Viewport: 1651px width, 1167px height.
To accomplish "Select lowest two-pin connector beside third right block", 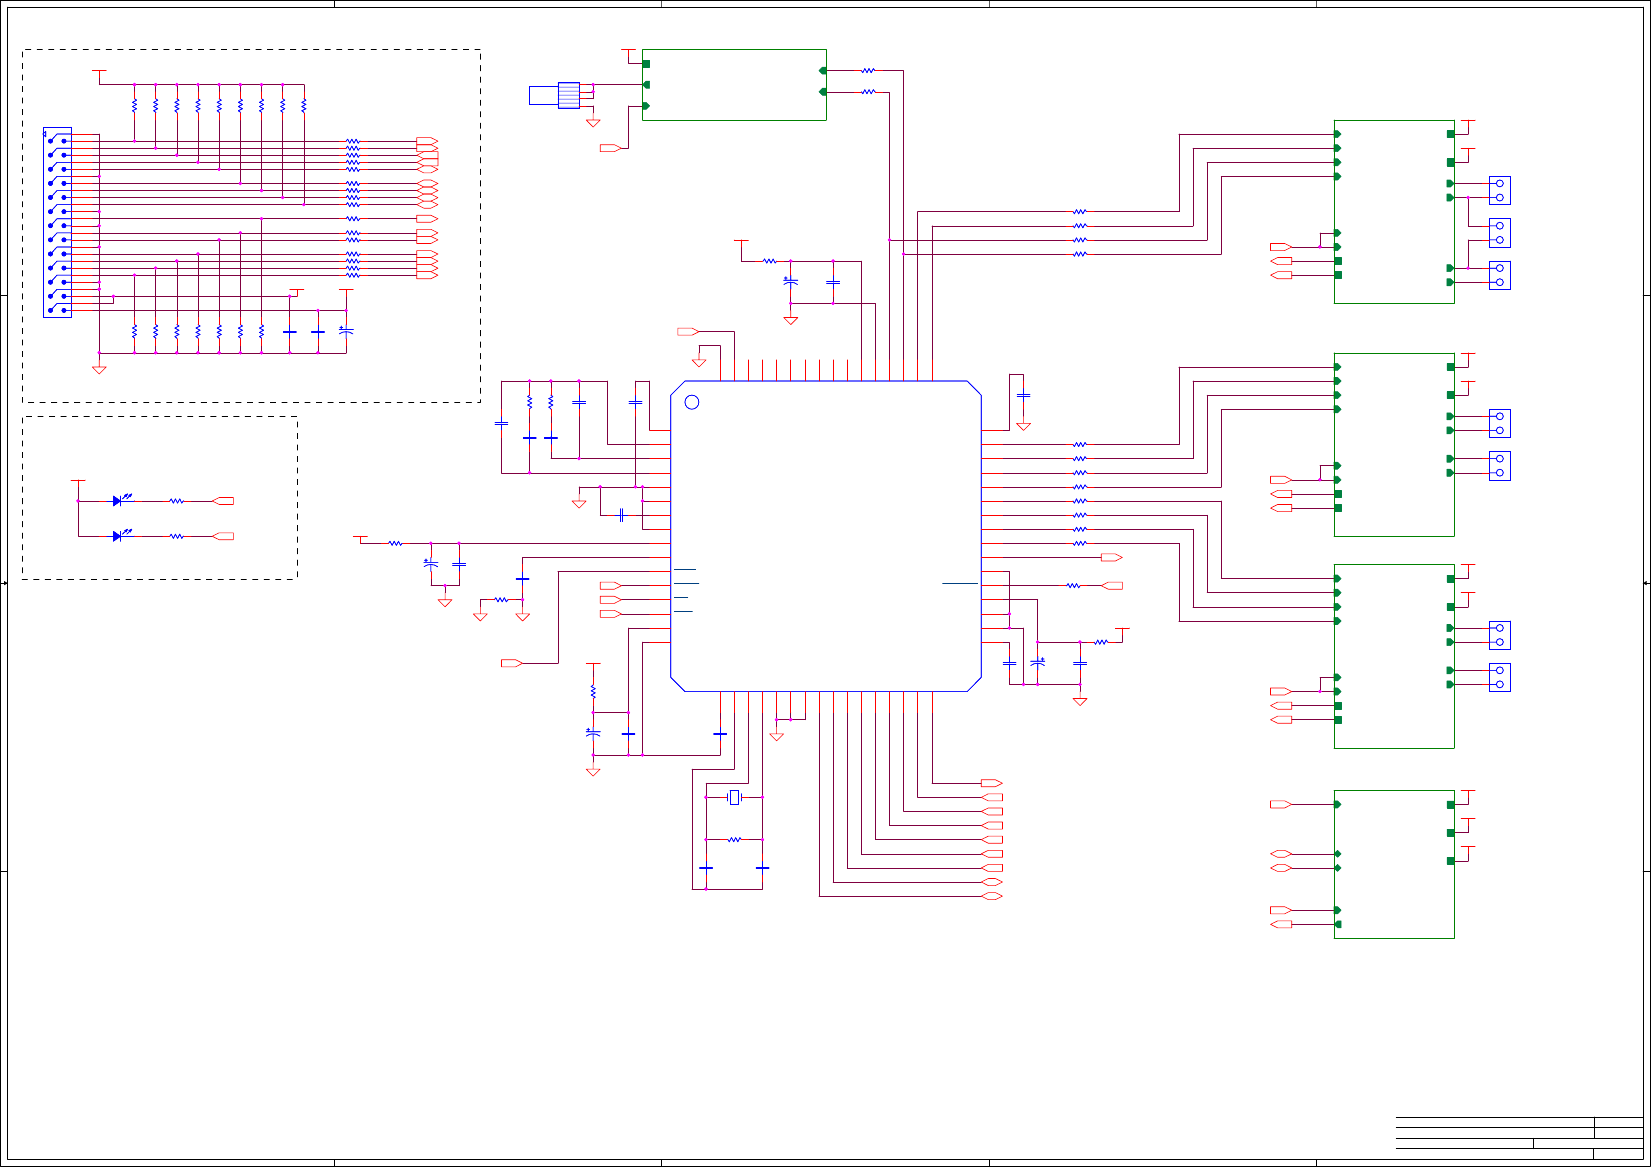I will (1500, 677).
